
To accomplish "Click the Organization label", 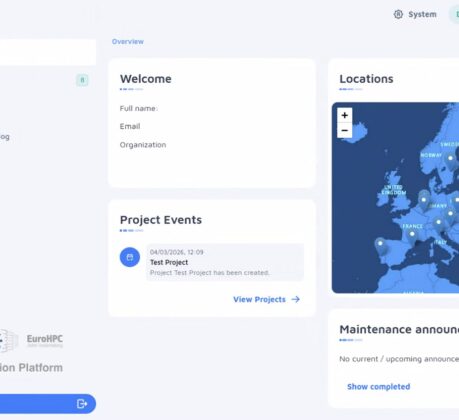I will [143, 145].
